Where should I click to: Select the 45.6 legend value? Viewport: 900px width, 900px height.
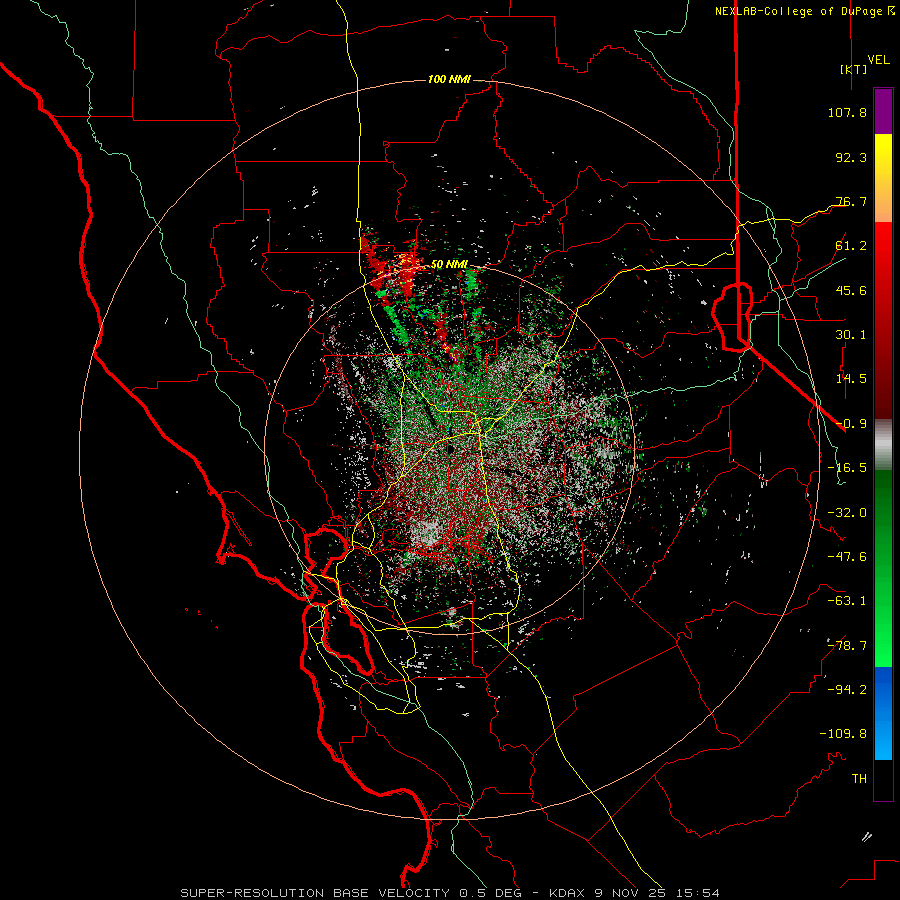click(x=851, y=290)
